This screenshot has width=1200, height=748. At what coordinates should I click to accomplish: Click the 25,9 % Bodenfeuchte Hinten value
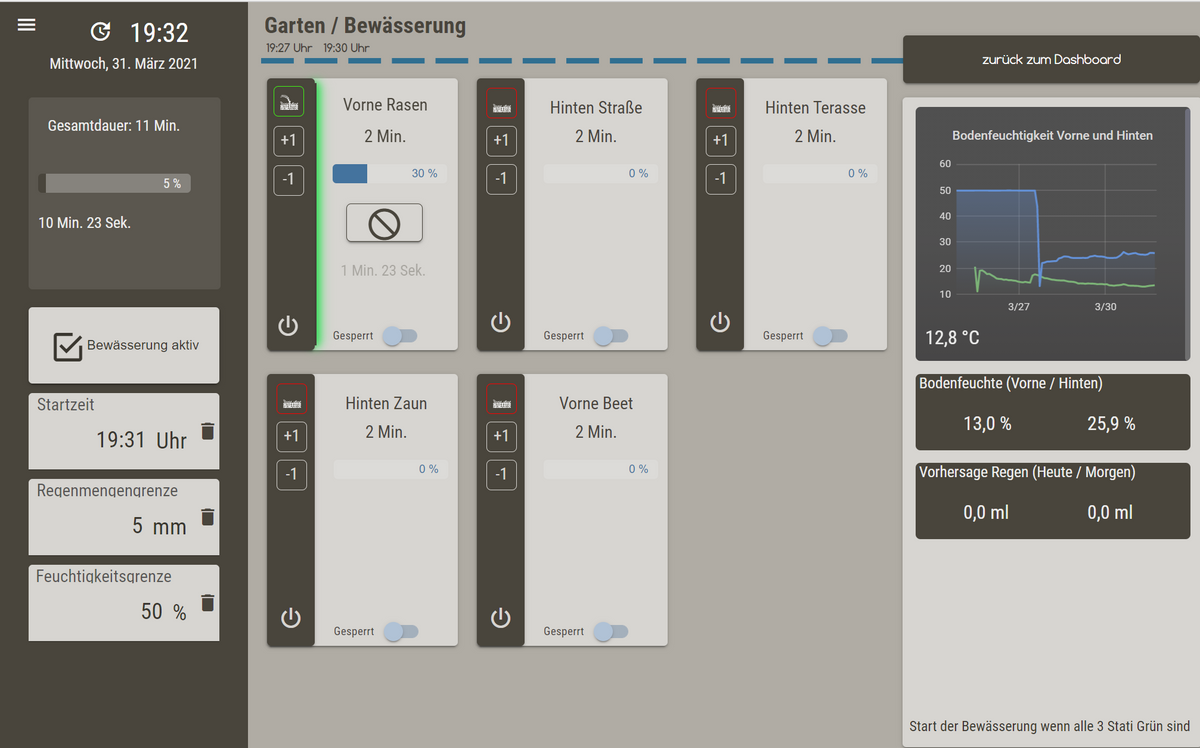click(1111, 424)
